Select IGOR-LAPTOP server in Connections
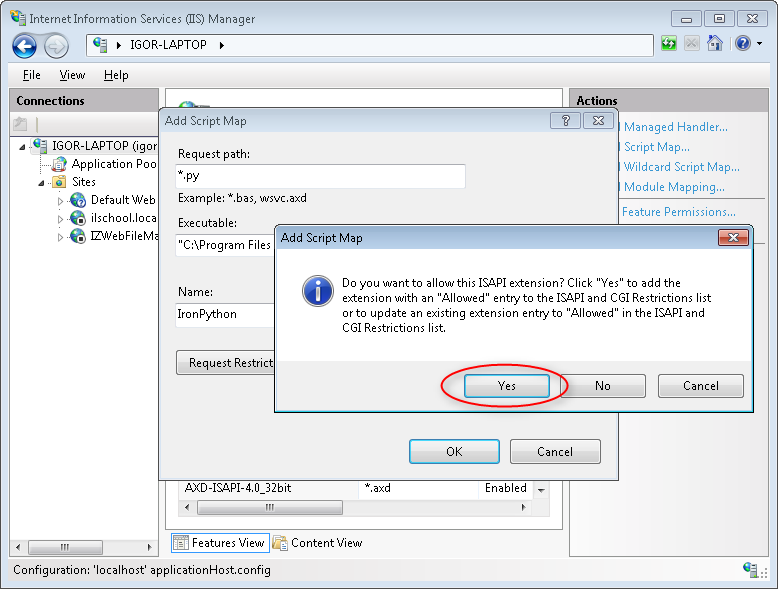Viewport: 778px width, 589px height. coord(105,146)
